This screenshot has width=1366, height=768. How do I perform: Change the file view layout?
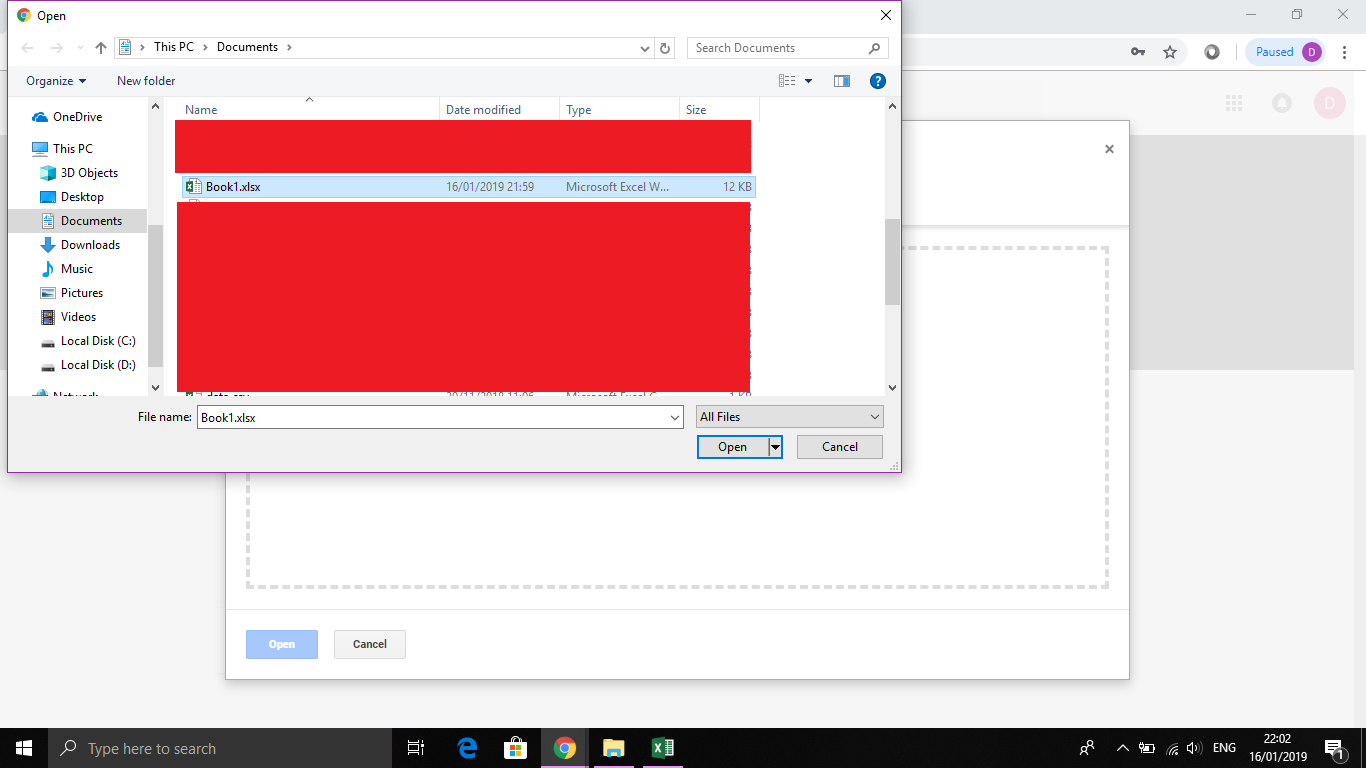[x=788, y=81]
